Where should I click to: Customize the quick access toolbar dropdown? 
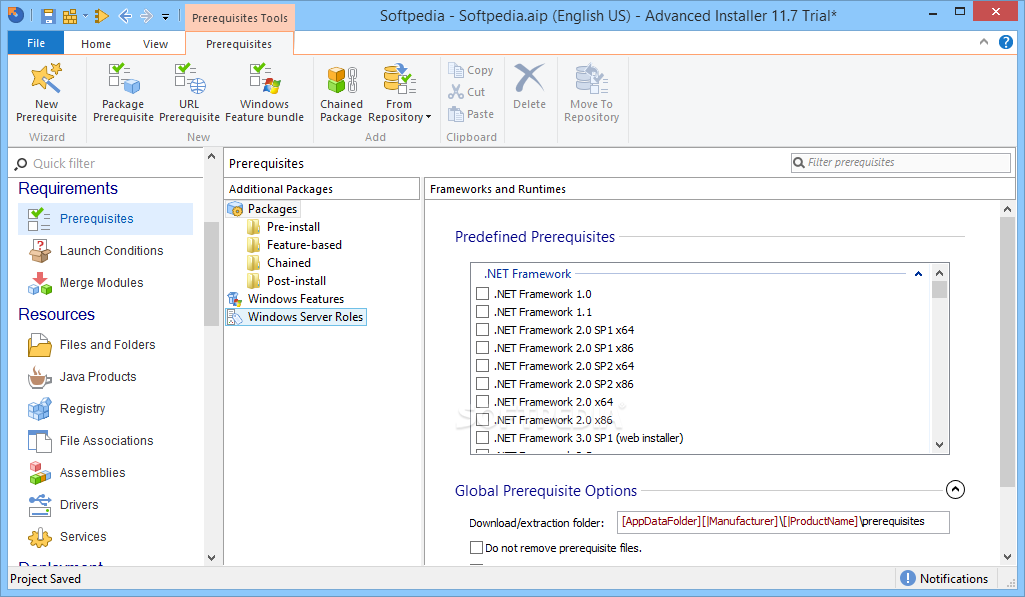tap(165, 17)
